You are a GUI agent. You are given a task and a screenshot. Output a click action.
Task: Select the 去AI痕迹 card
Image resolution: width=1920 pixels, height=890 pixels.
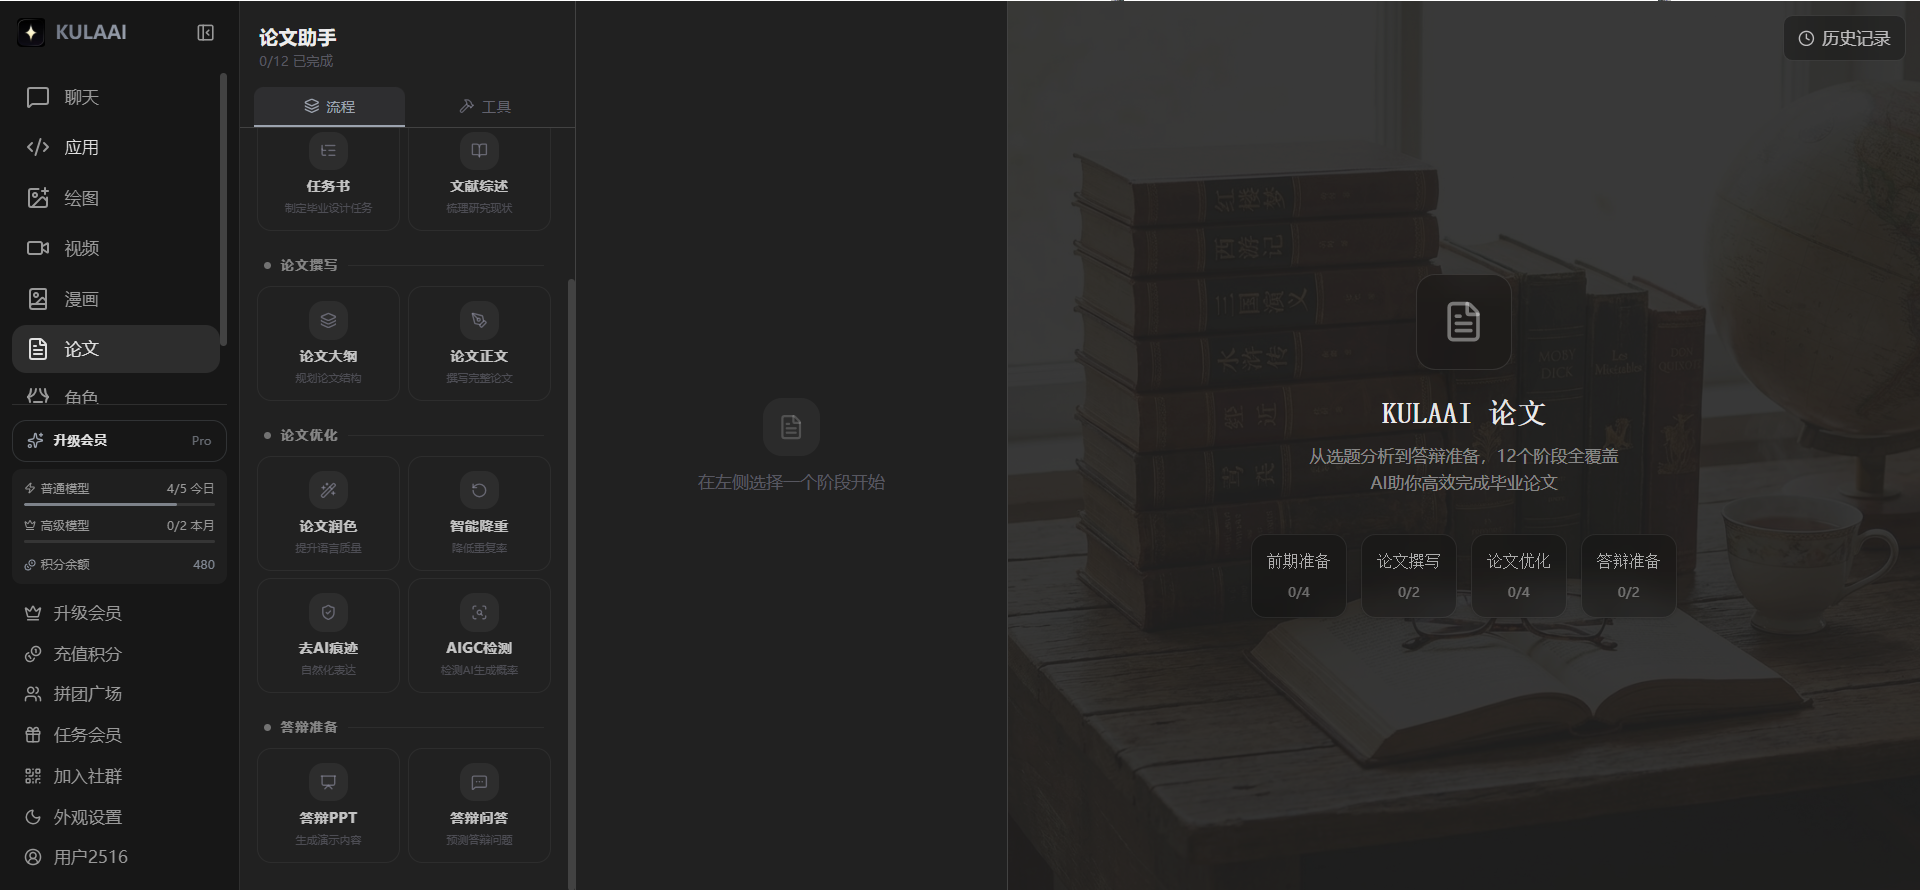pos(328,636)
